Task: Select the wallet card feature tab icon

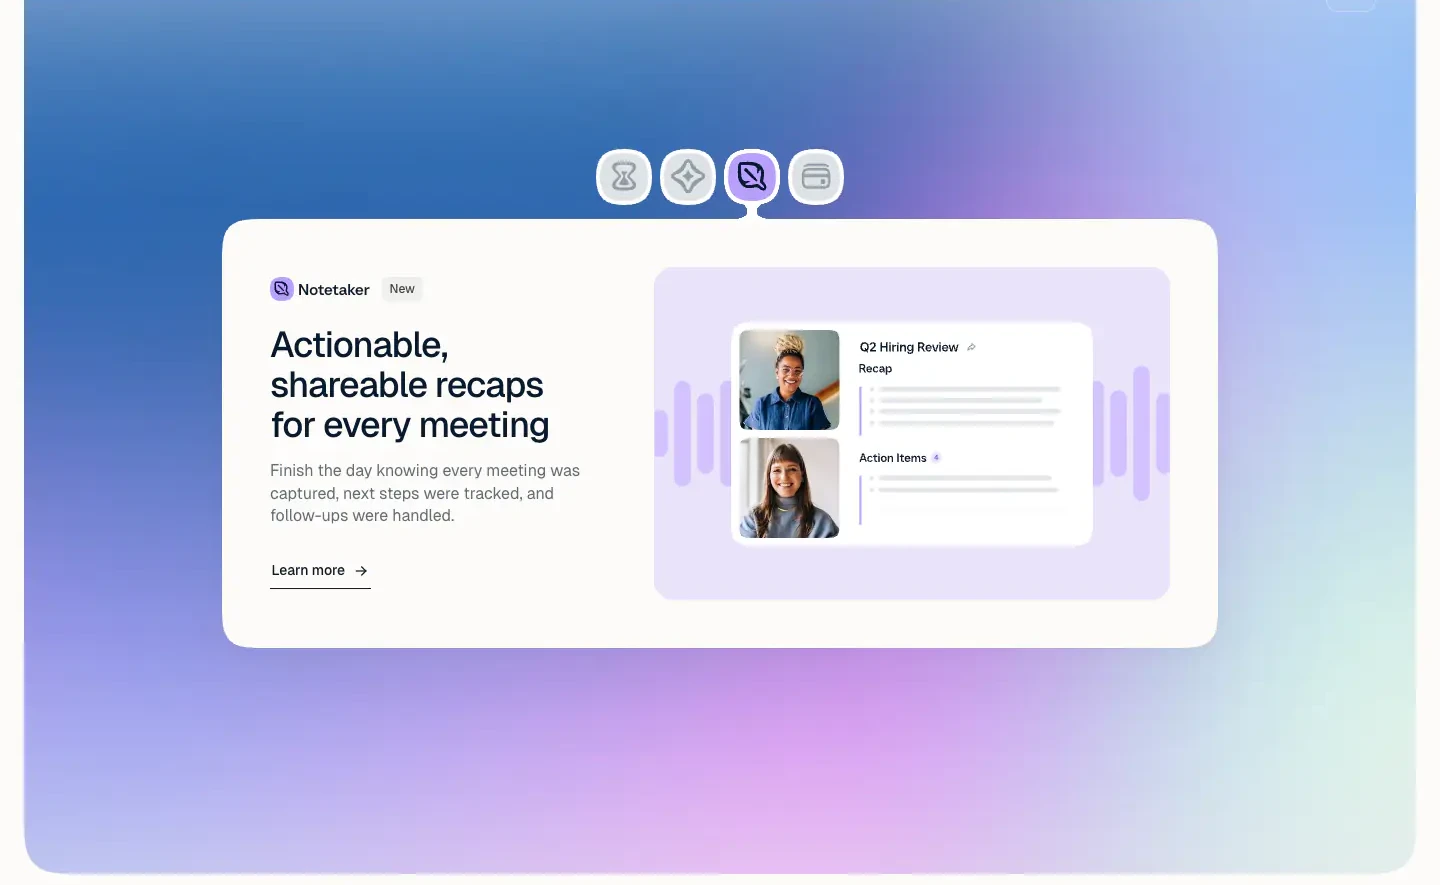Action: click(x=816, y=177)
